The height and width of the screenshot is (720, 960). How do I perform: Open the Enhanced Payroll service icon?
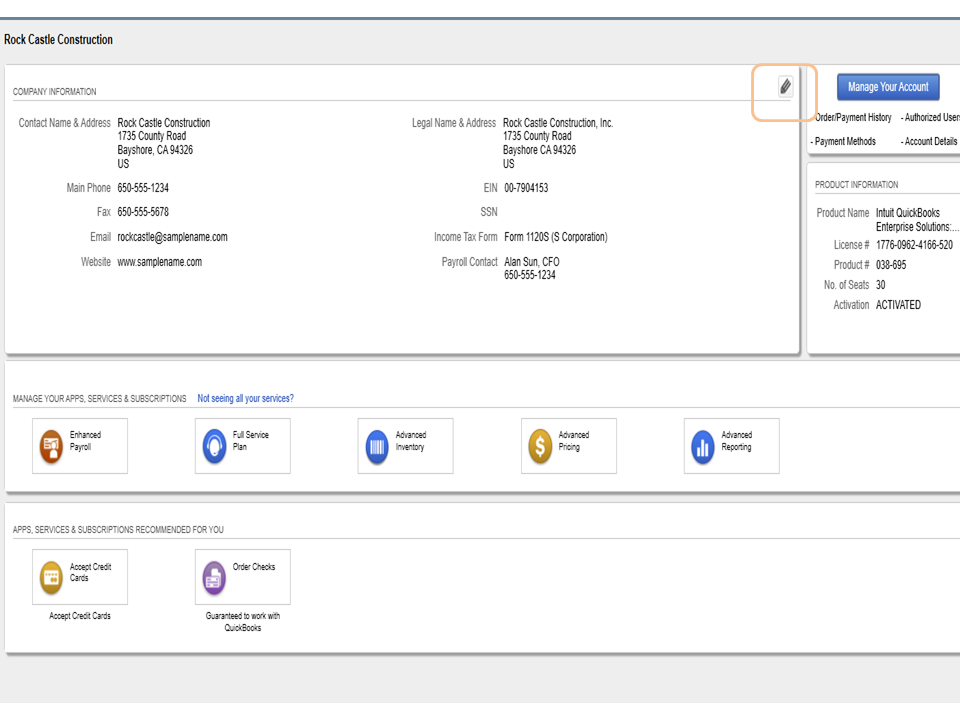tap(51, 446)
